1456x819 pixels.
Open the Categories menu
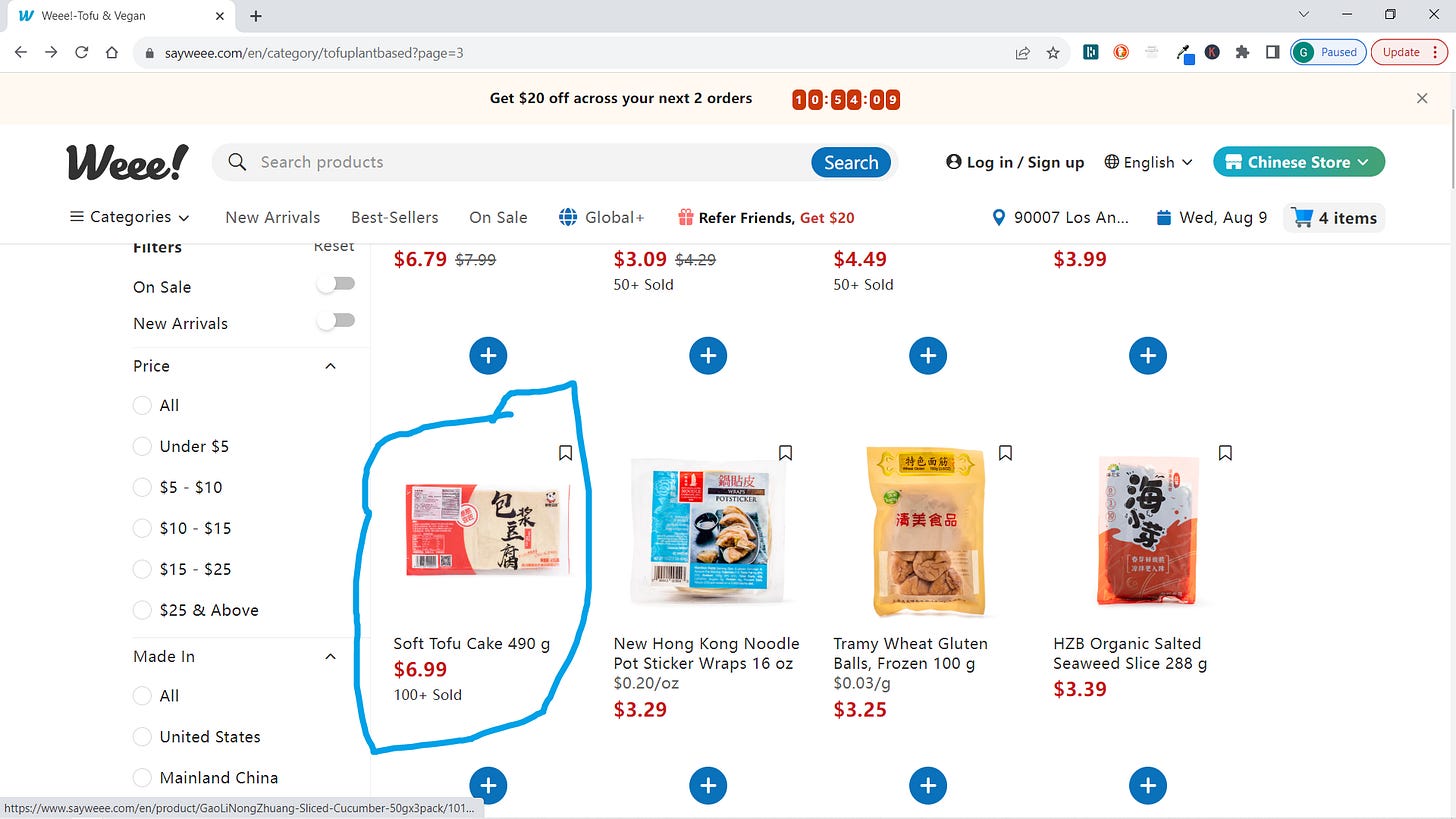tap(130, 217)
